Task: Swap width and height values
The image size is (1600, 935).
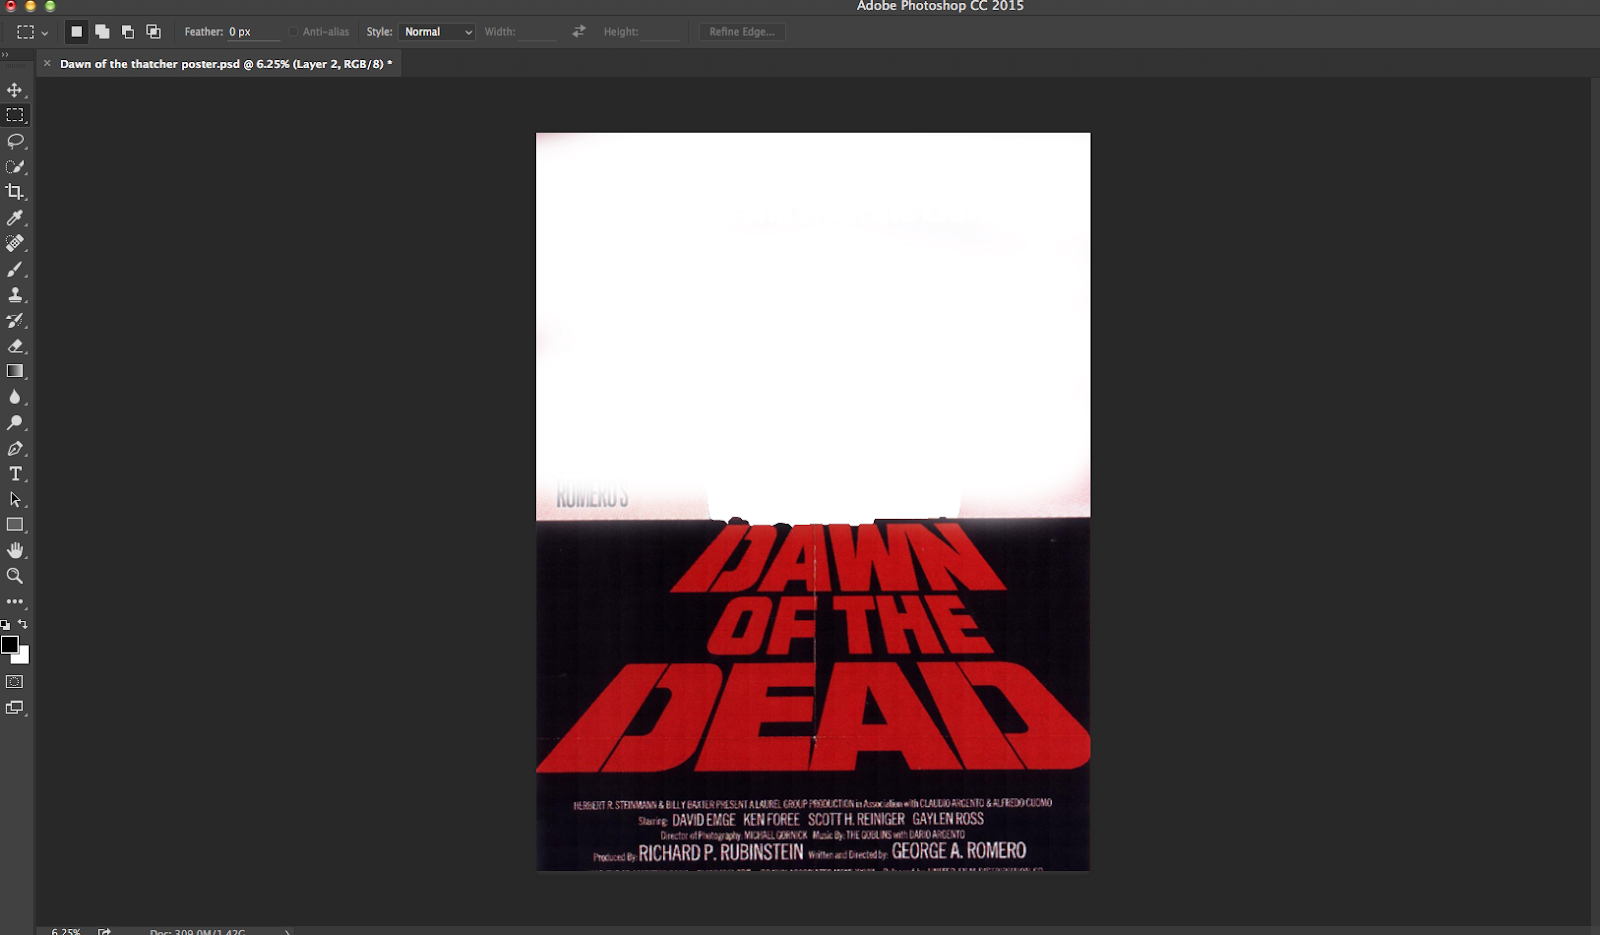Action: [579, 32]
